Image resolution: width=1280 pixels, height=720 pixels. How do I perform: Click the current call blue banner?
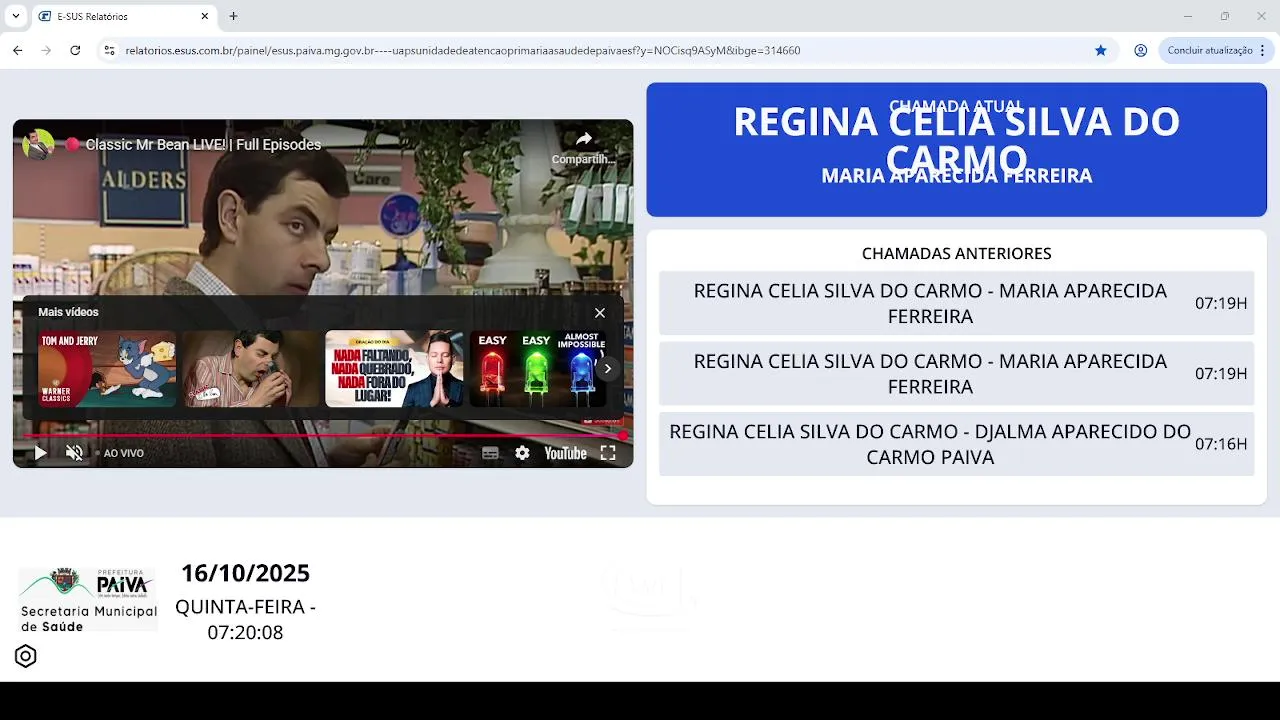pos(956,149)
